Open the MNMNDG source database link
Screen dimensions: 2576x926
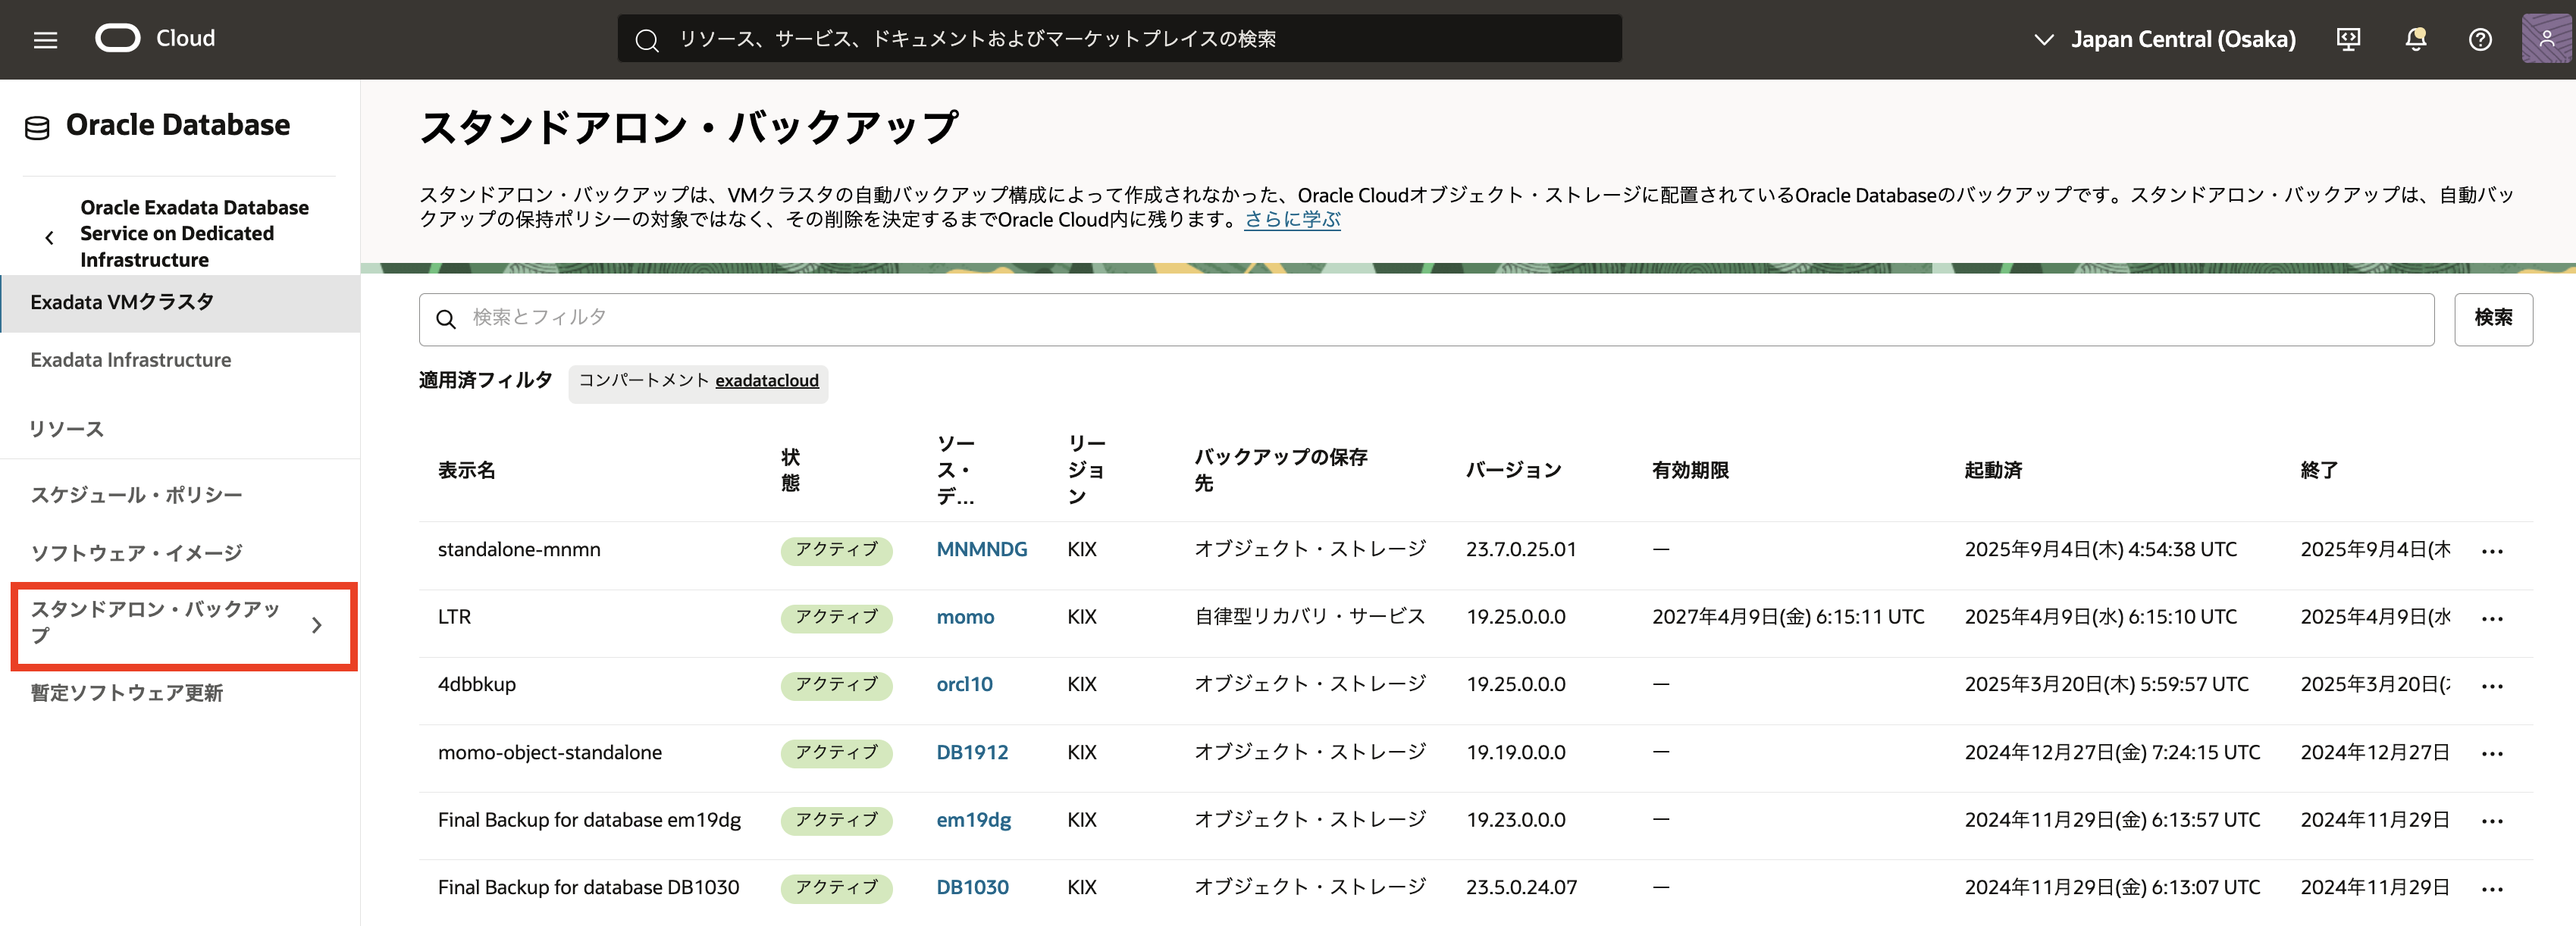click(x=981, y=549)
